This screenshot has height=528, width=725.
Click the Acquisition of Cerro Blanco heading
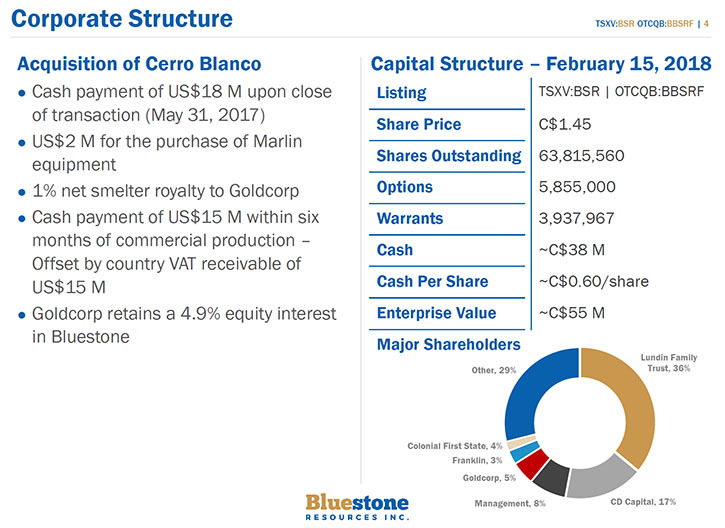click(139, 64)
